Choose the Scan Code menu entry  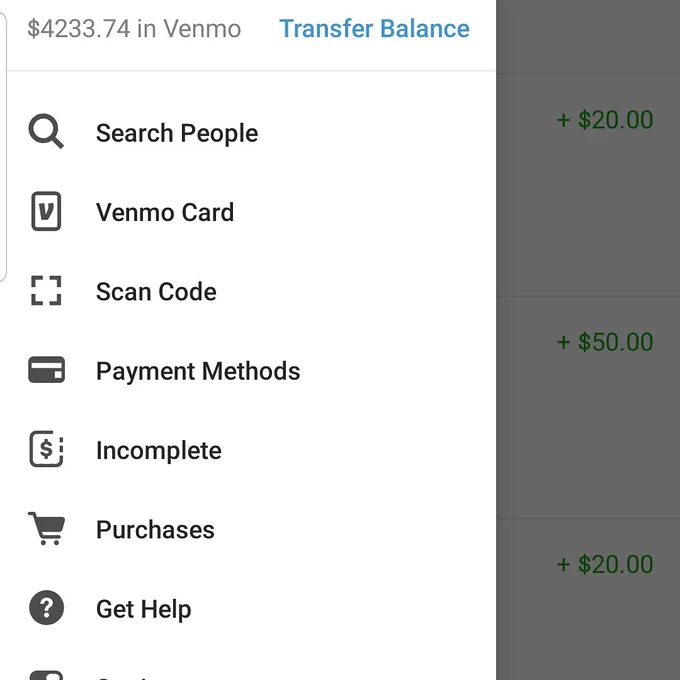click(248, 291)
